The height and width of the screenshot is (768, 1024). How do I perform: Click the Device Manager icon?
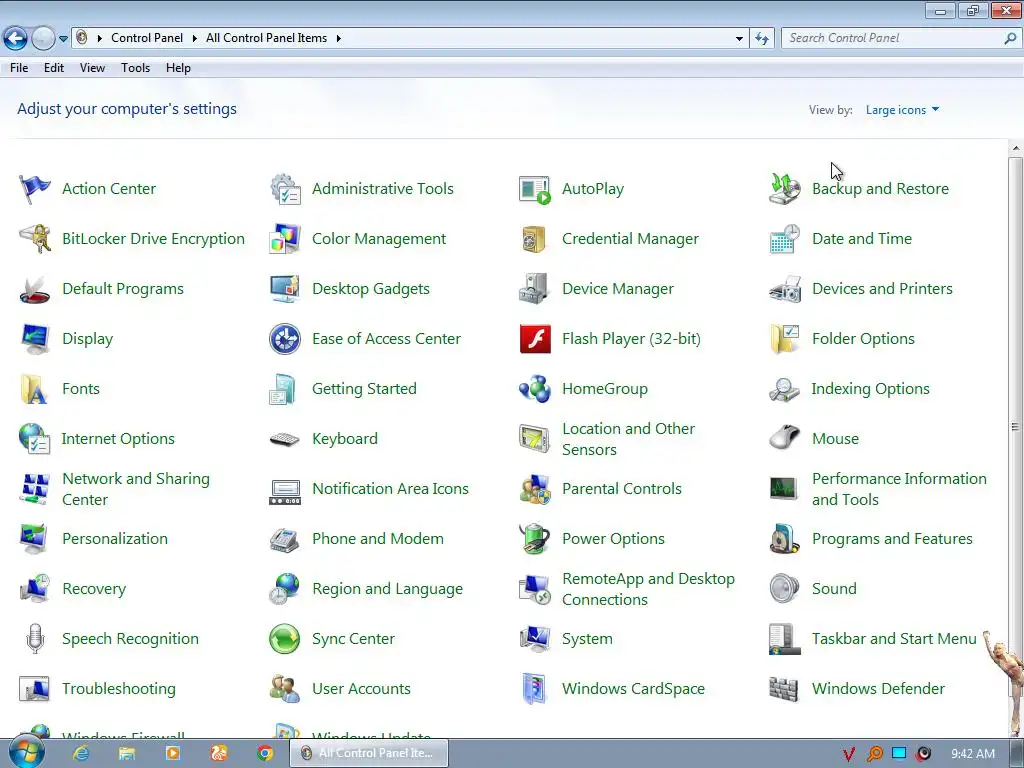pos(535,289)
